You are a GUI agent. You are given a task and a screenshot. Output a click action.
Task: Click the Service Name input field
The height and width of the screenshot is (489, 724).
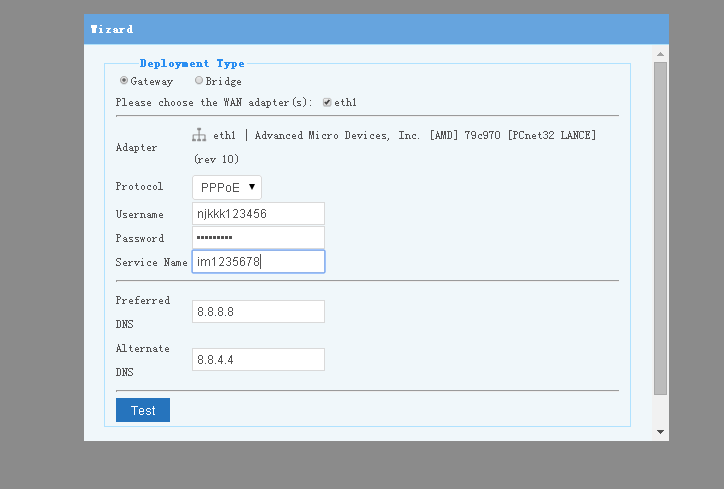[x=258, y=261]
